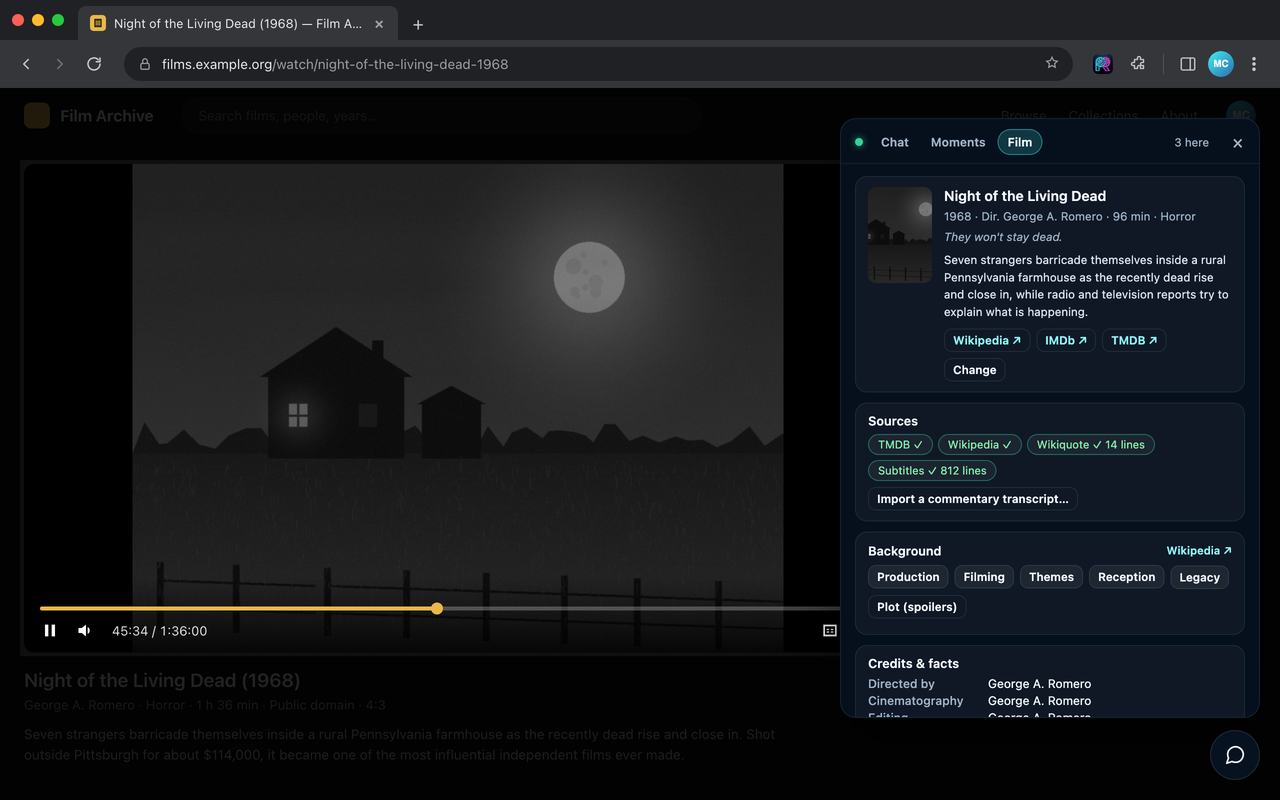1280x800 pixels.
Task: Go back in browser history
Action: pos(27,64)
